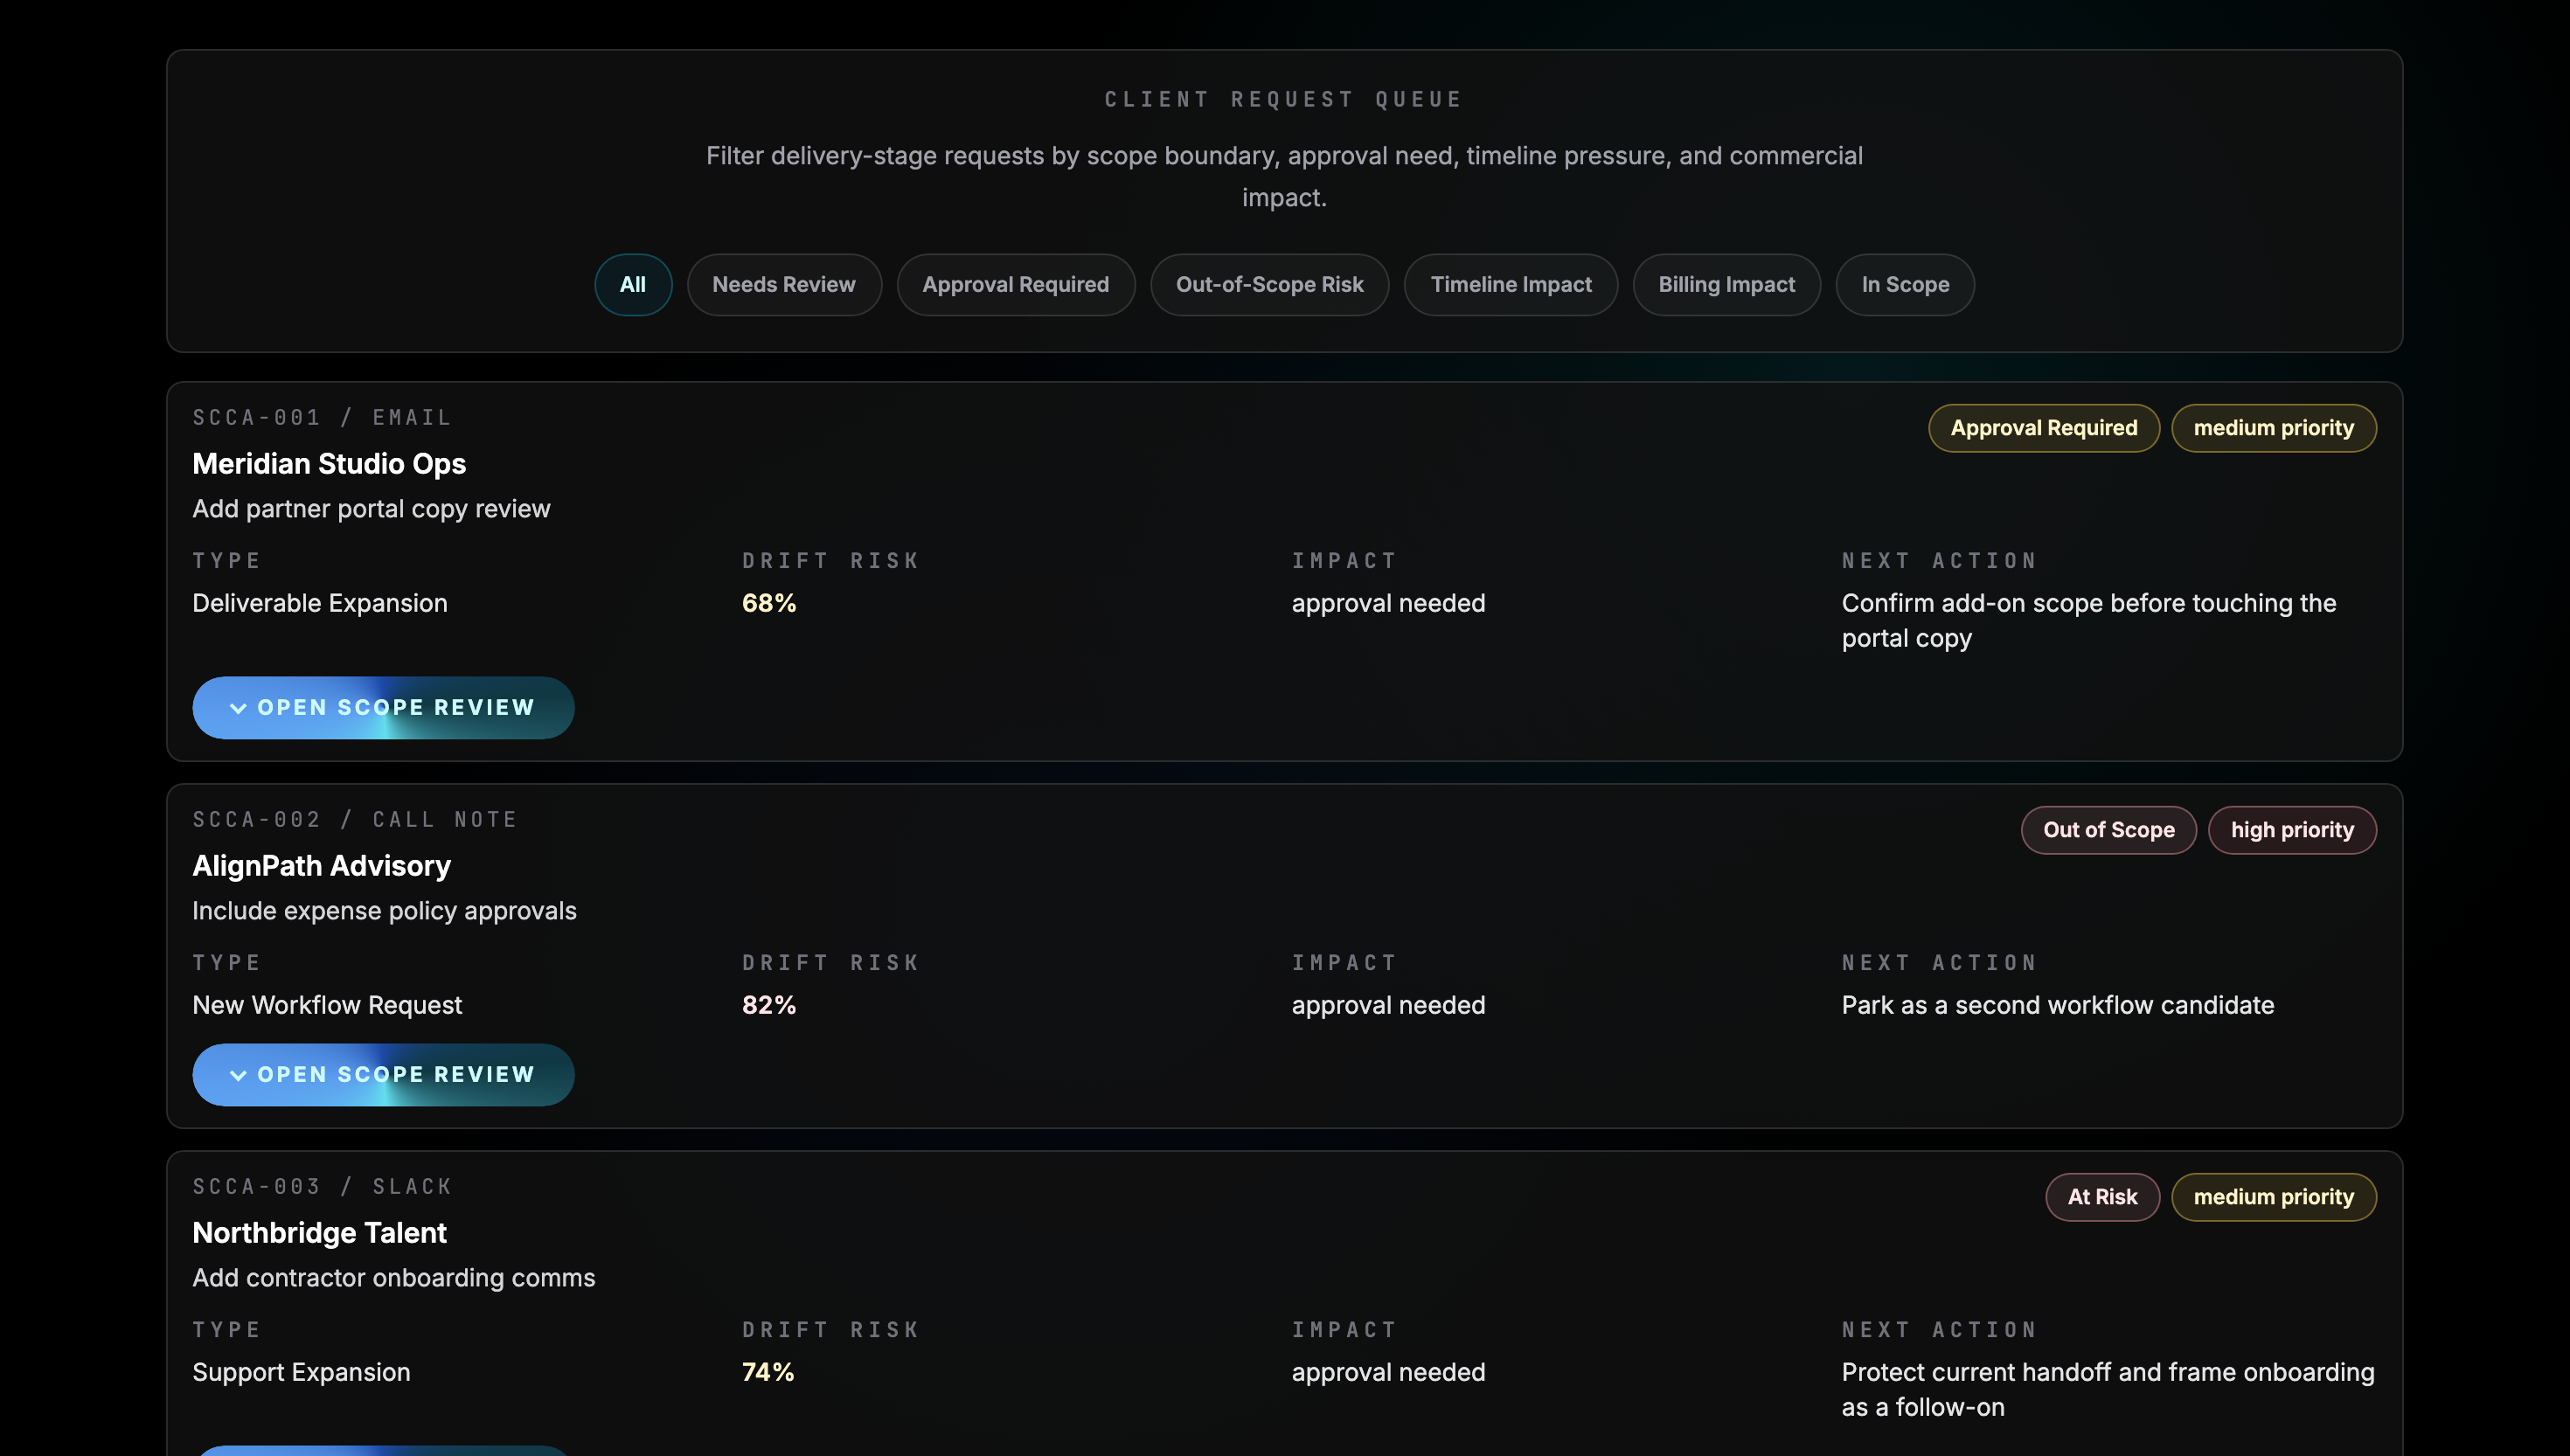Filter by Needs Review

(x=783, y=285)
